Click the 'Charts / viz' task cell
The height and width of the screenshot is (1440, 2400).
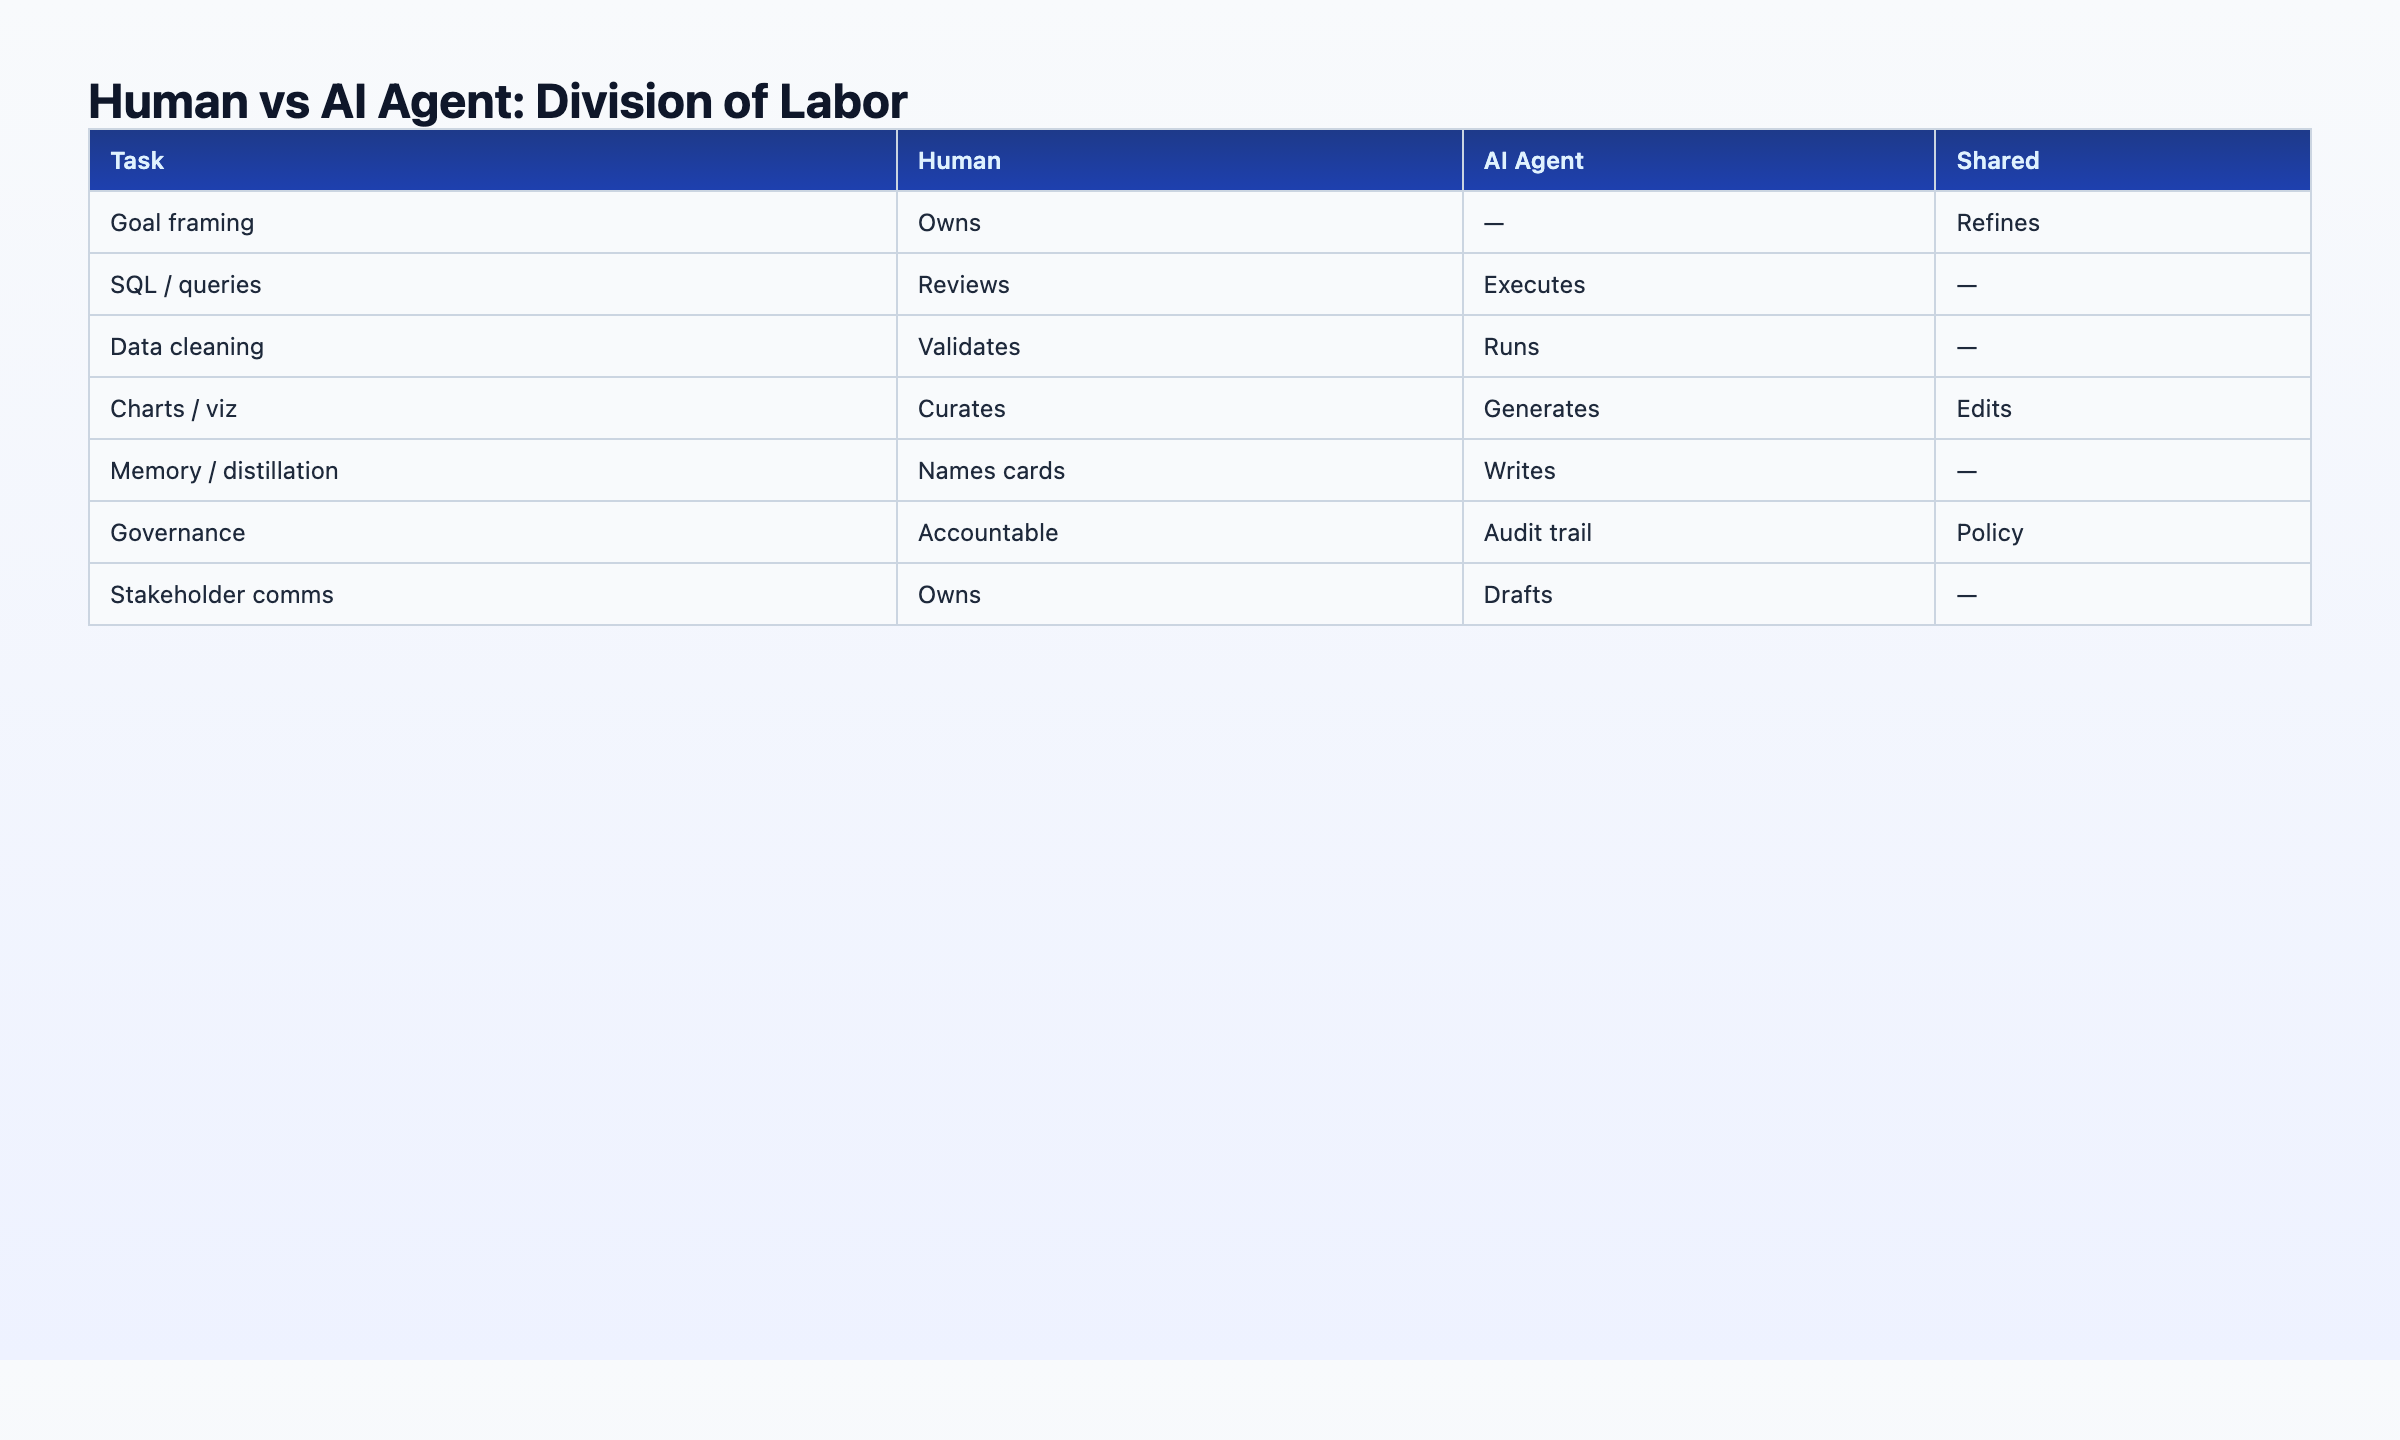493,408
